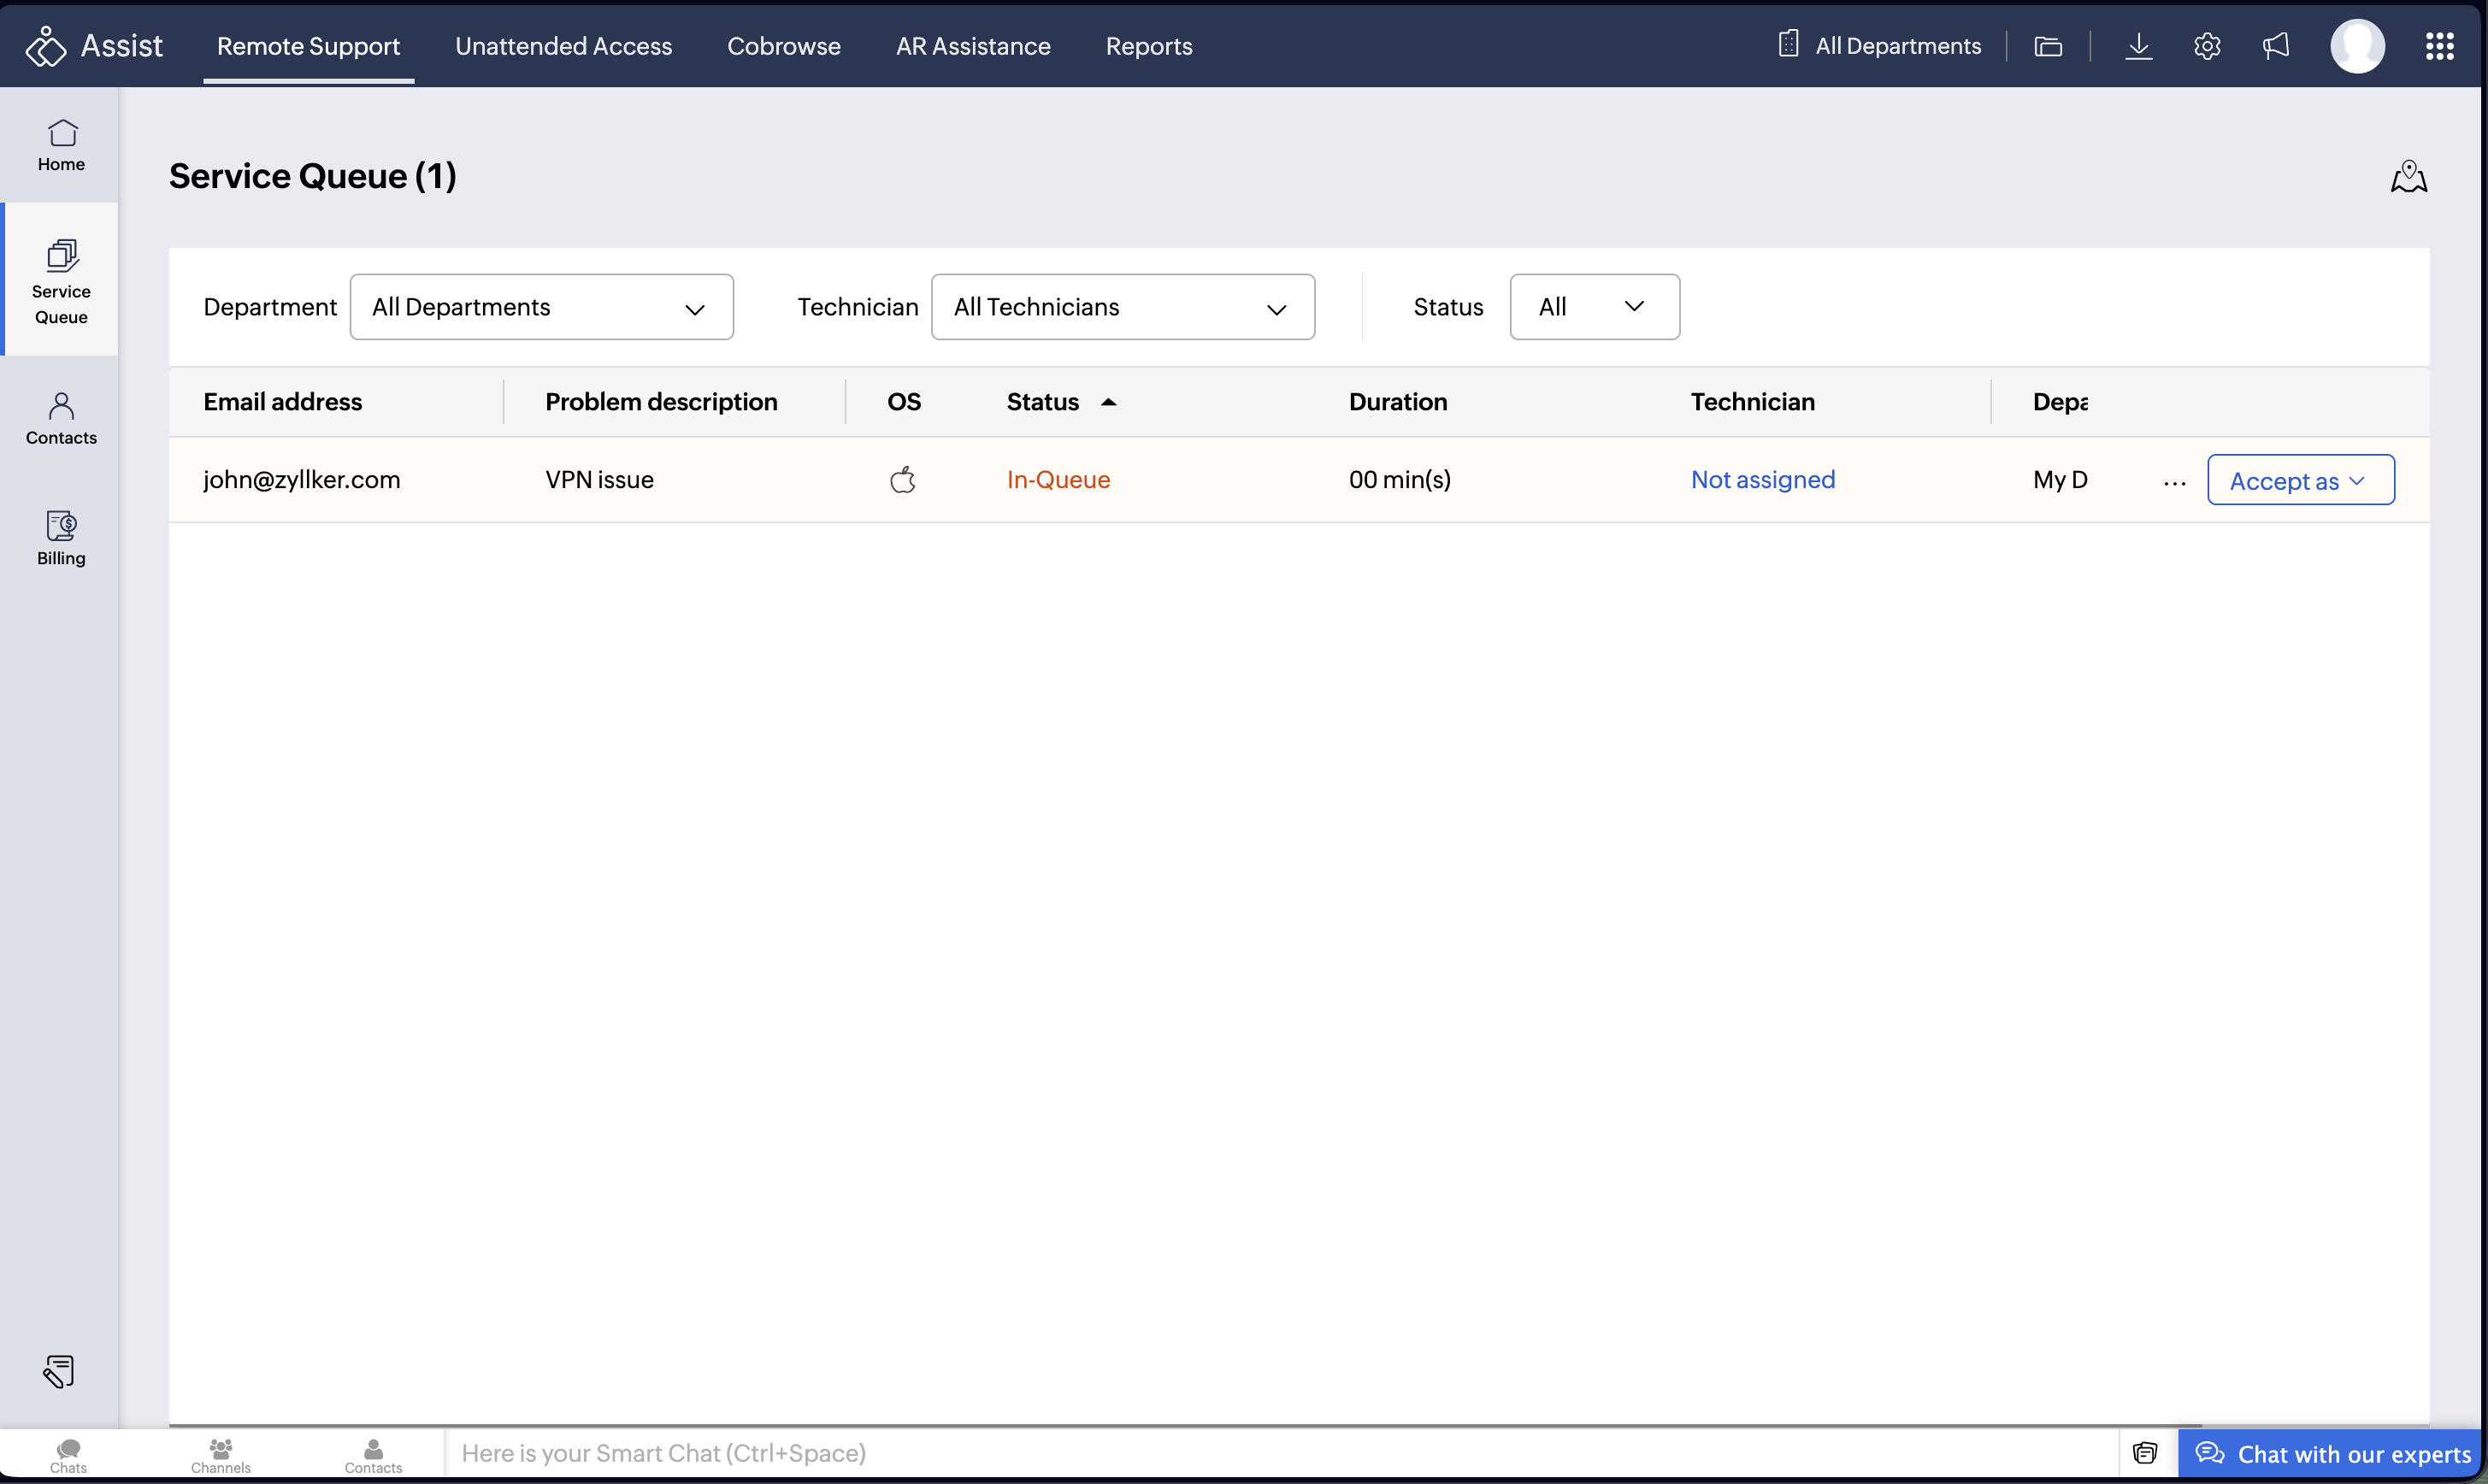The image size is (2488, 1484).
Task: Expand the All Departments filter dropdown
Action: (x=541, y=307)
